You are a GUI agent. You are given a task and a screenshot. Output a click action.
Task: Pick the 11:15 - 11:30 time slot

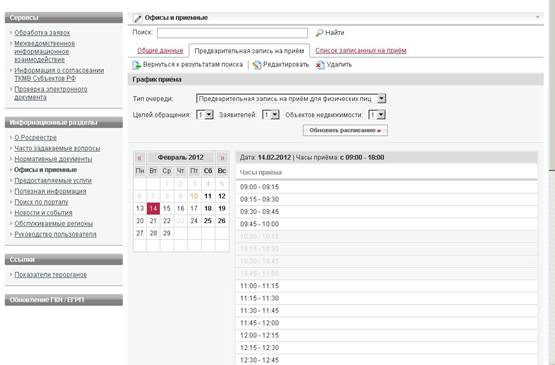[x=387, y=298]
